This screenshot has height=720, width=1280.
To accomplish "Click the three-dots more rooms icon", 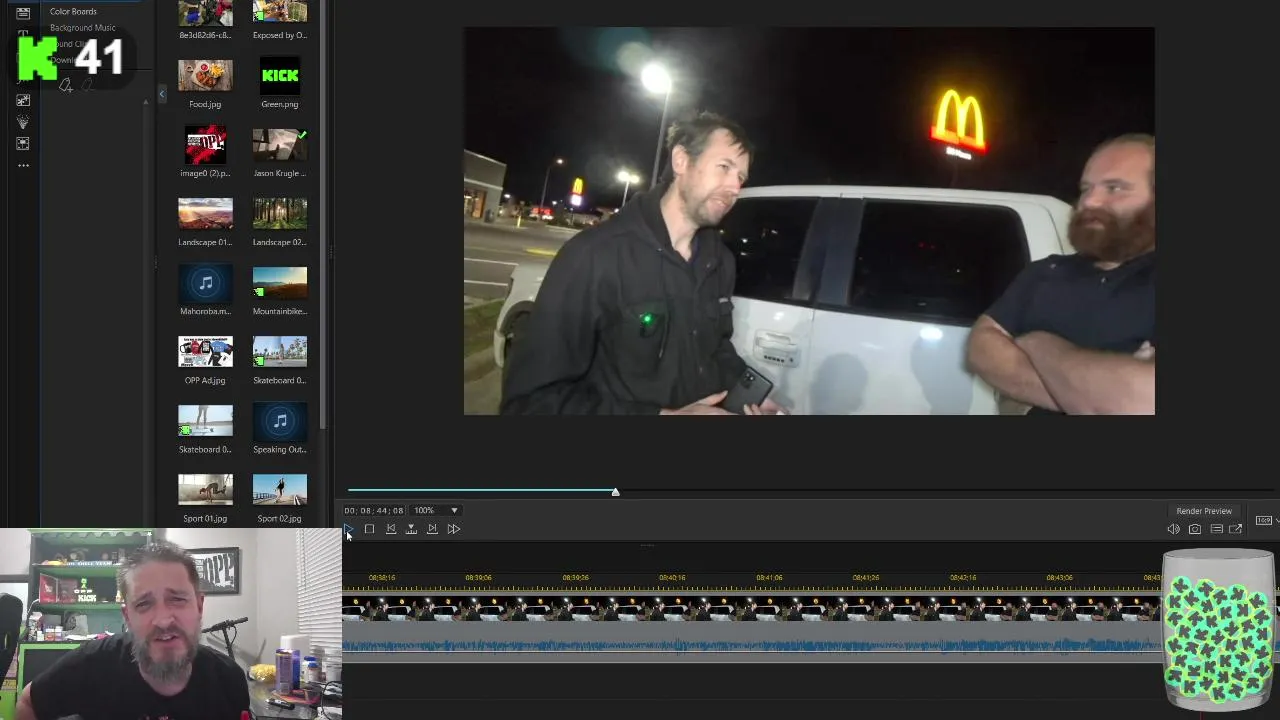I will [x=23, y=165].
